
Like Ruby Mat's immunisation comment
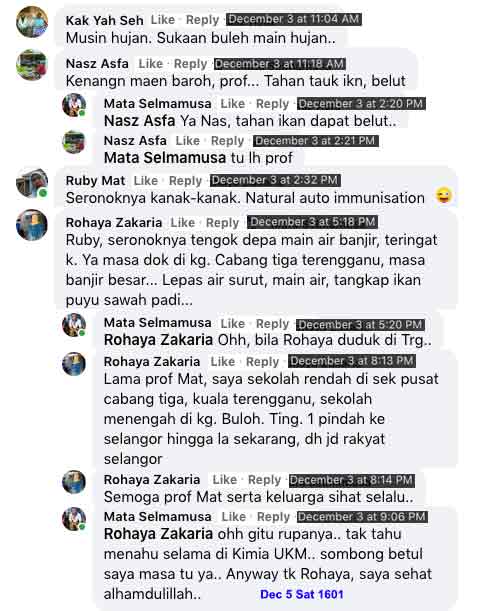click(146, 180)
